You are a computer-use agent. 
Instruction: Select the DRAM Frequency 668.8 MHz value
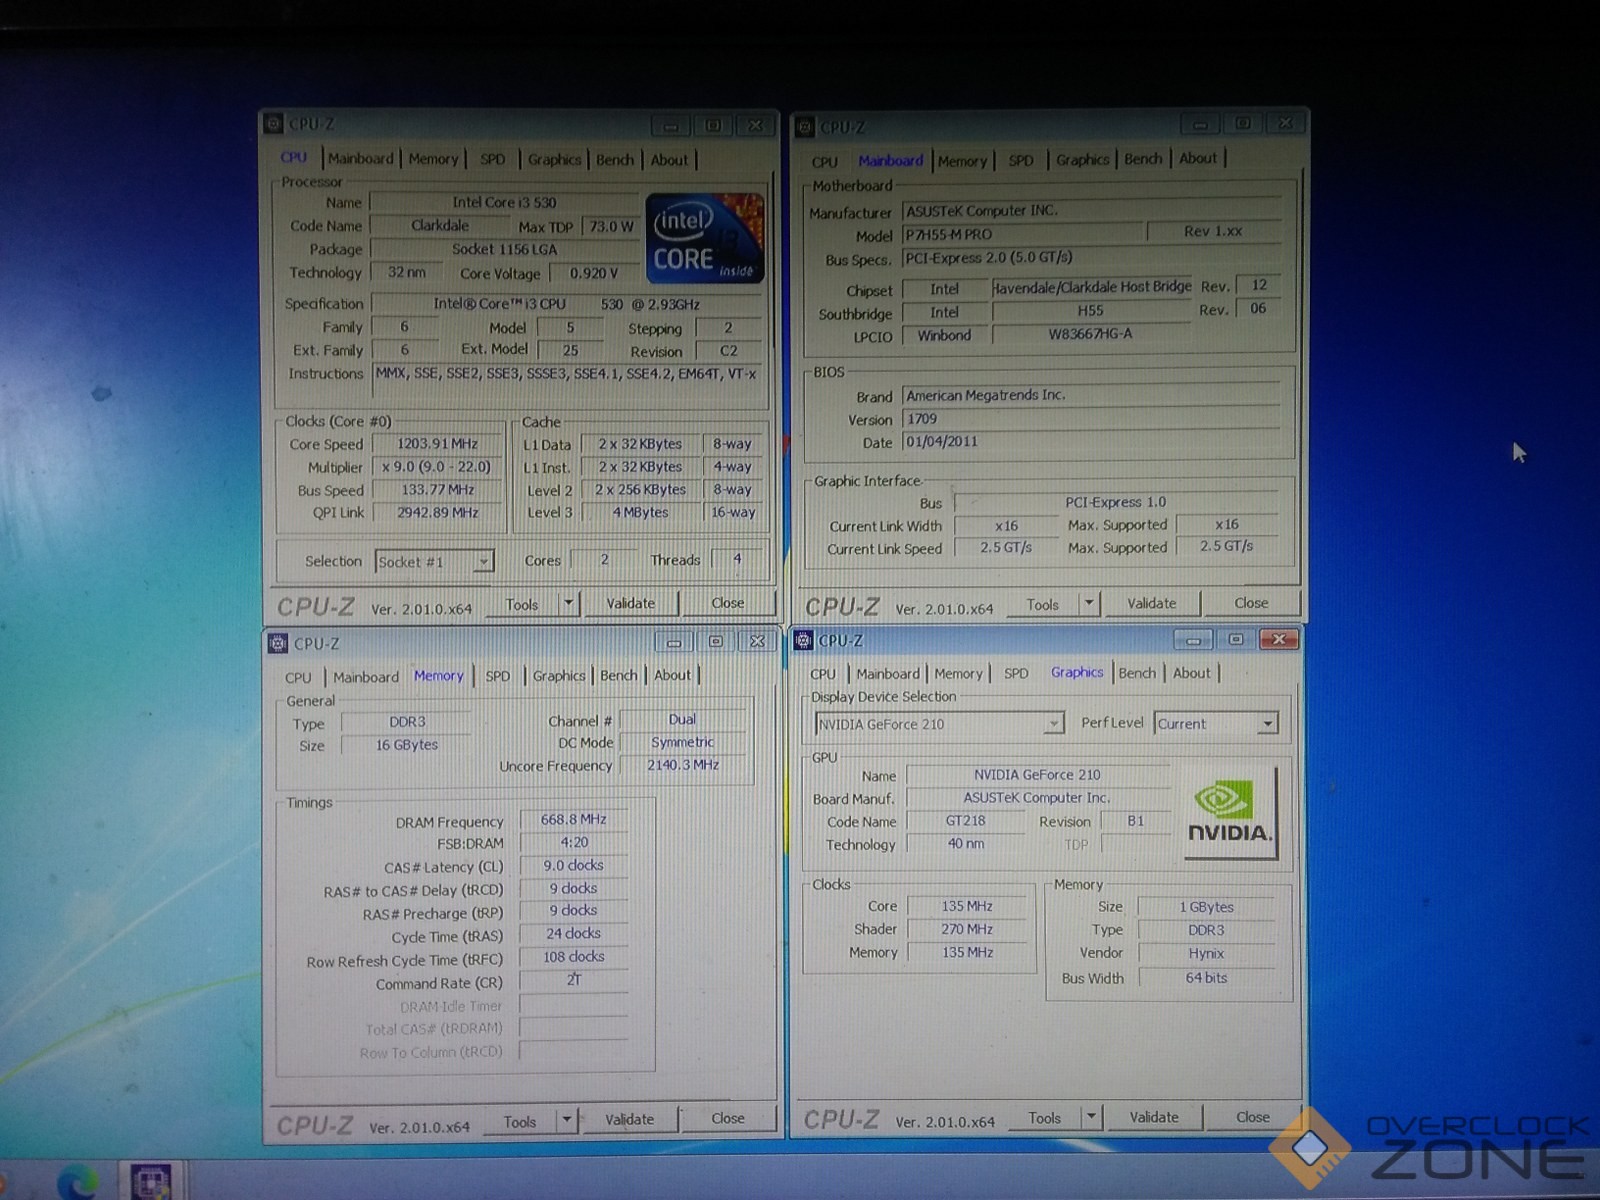pyautogui.click(x=573, y=819)
